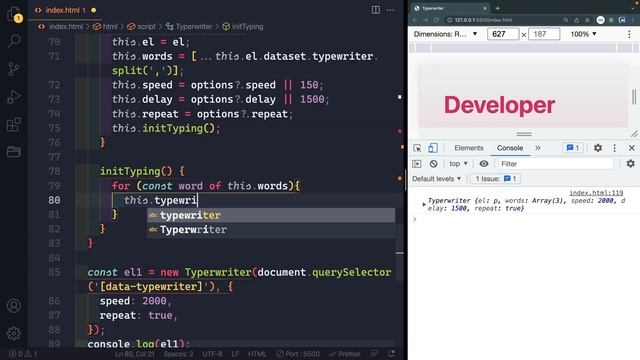Close the DevTools panel
This screenshot has width=640, height=360.
point(632,148)
